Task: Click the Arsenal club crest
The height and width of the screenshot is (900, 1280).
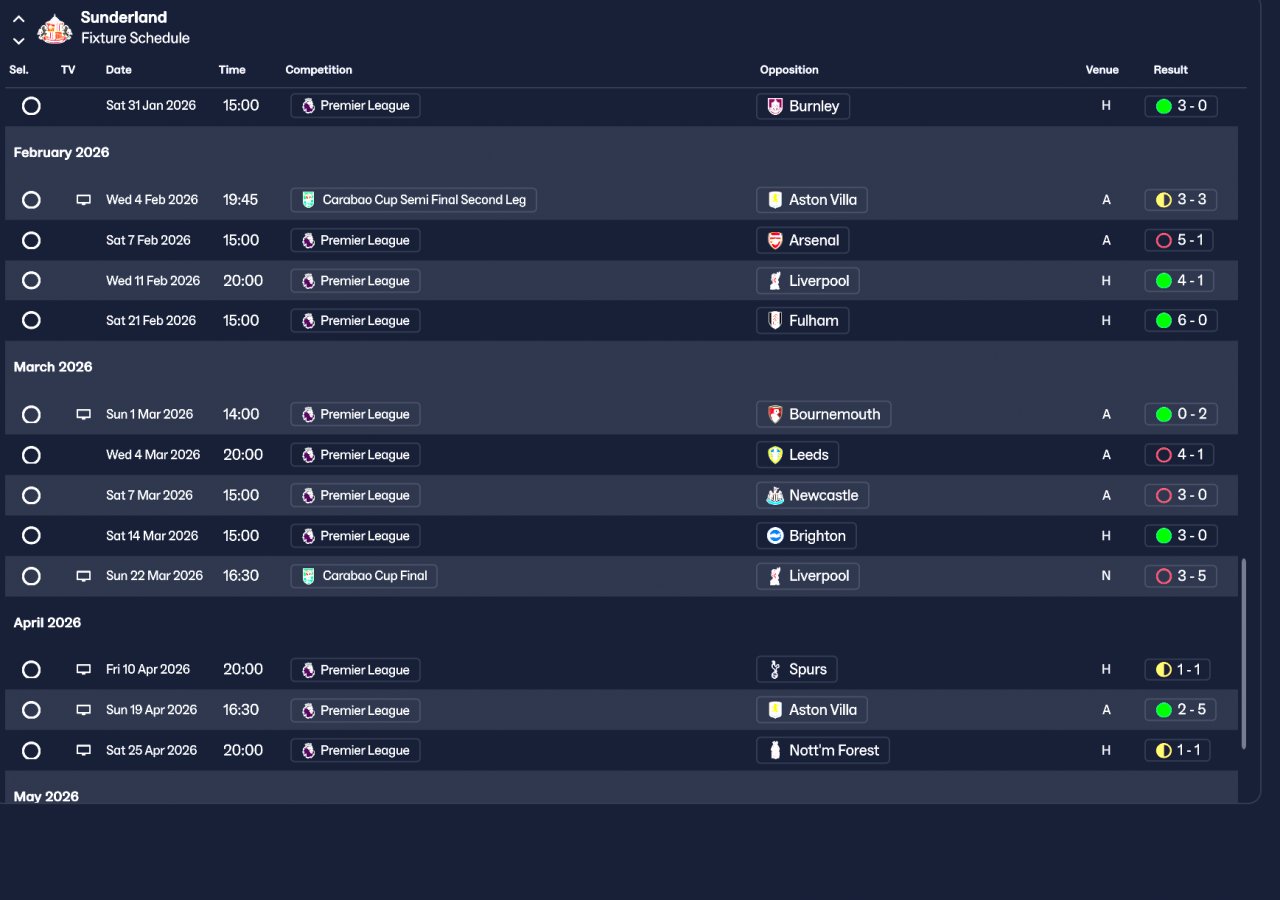Action: 774,240
